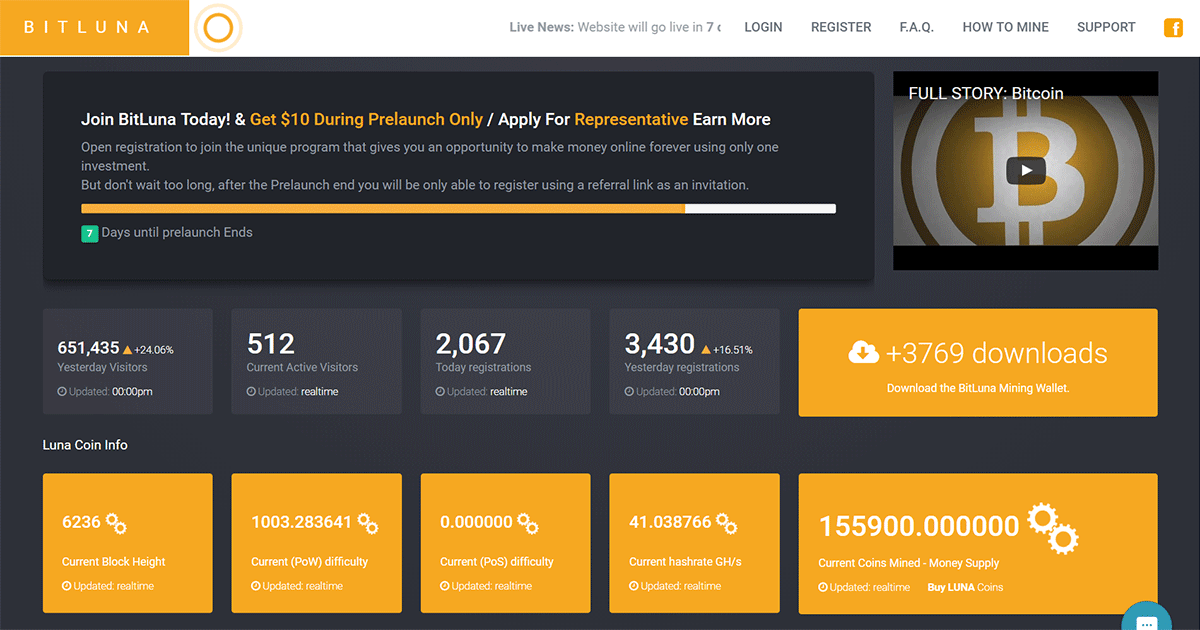Click the Bitcoin video thumbnail
1200x630 pixels.
(x=1026, y=170)
